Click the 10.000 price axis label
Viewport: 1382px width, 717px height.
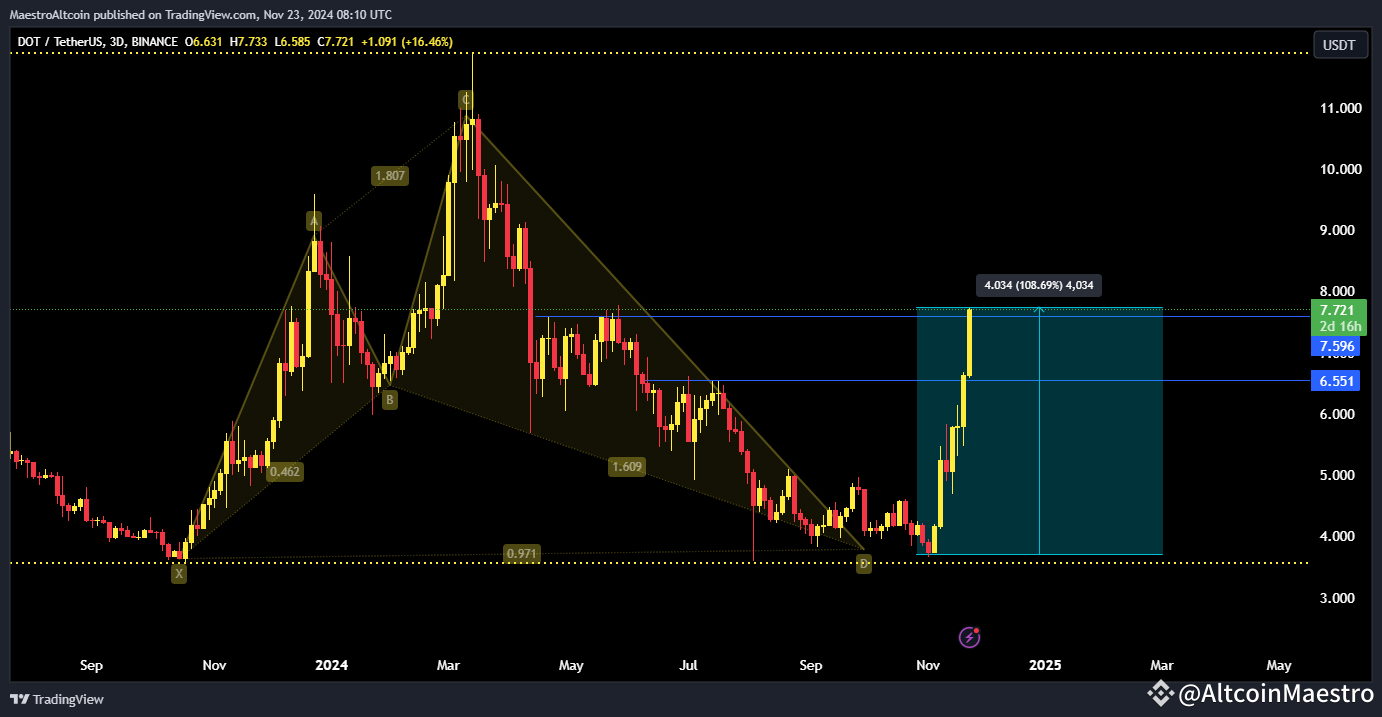point(1341,169)
